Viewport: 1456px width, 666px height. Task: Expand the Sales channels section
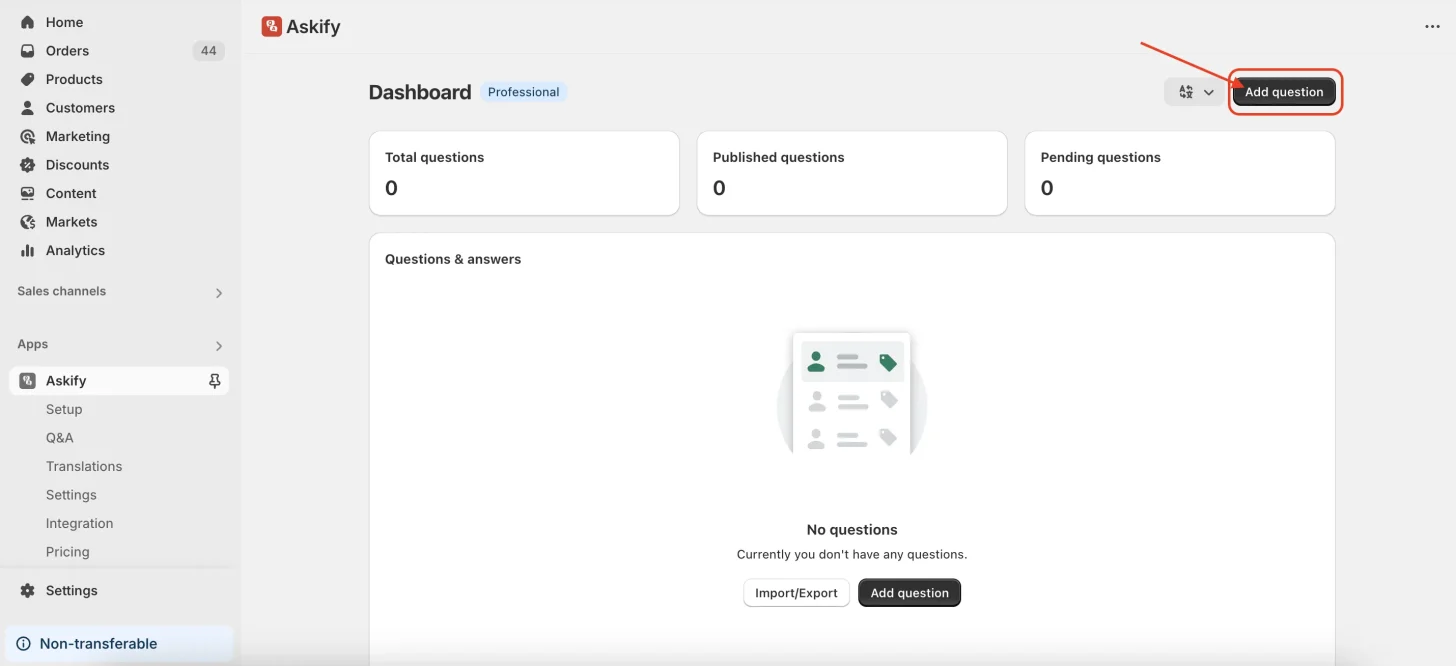tap(219, 293)
